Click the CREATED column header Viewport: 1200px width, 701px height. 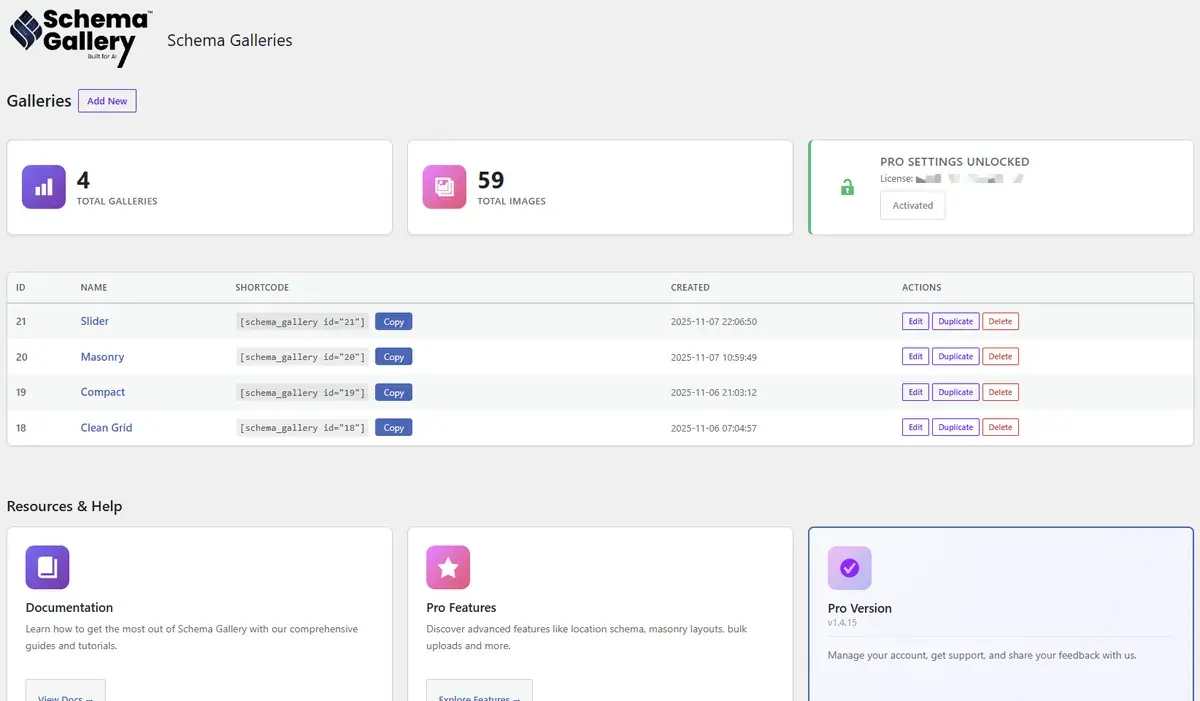(690, 287)
